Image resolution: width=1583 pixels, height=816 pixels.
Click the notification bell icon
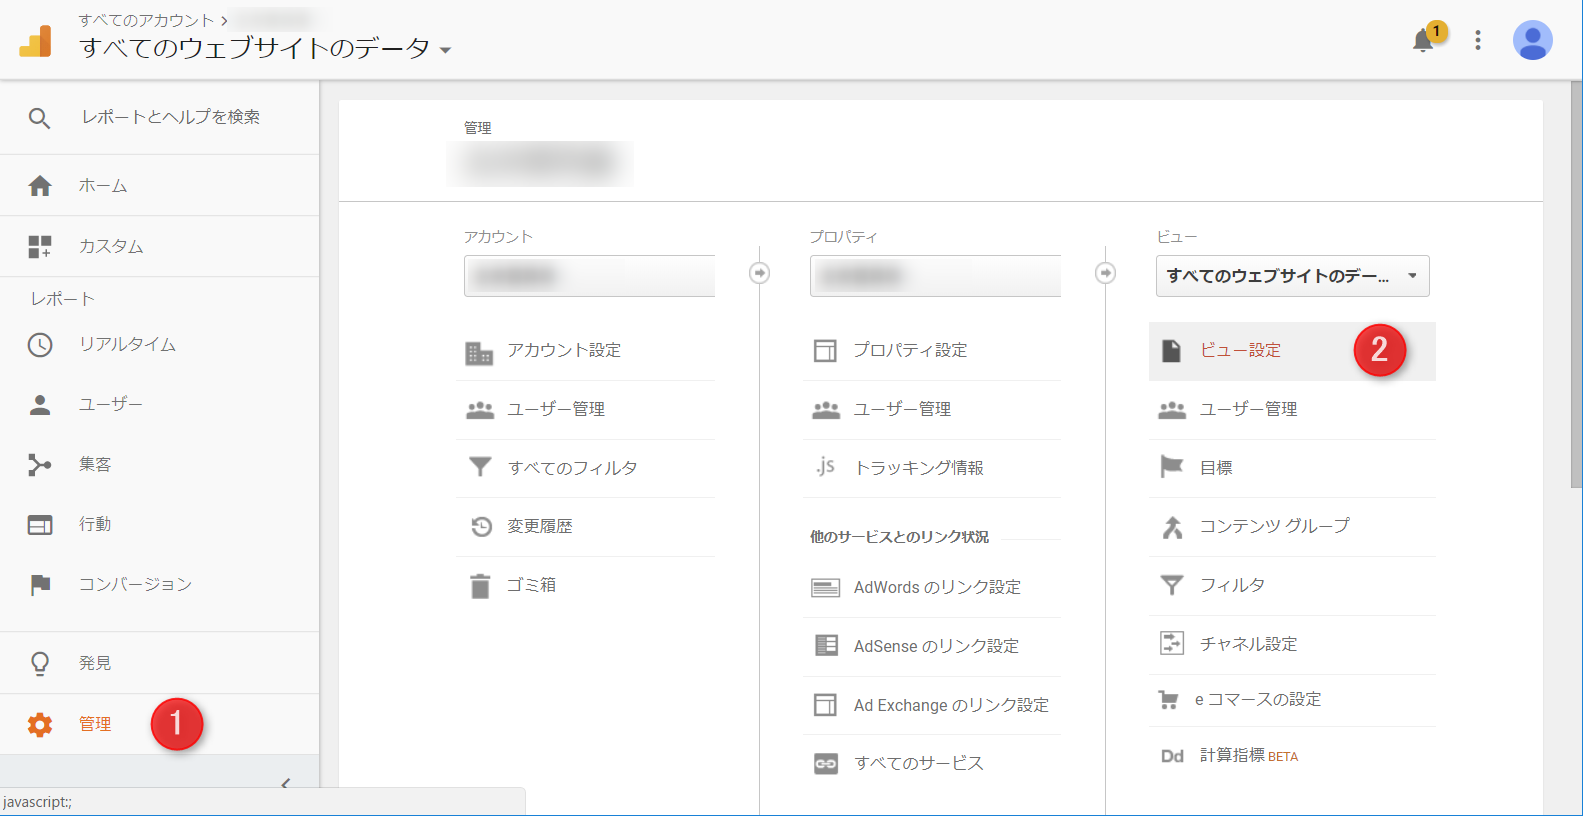click(x=1423, y=41)
